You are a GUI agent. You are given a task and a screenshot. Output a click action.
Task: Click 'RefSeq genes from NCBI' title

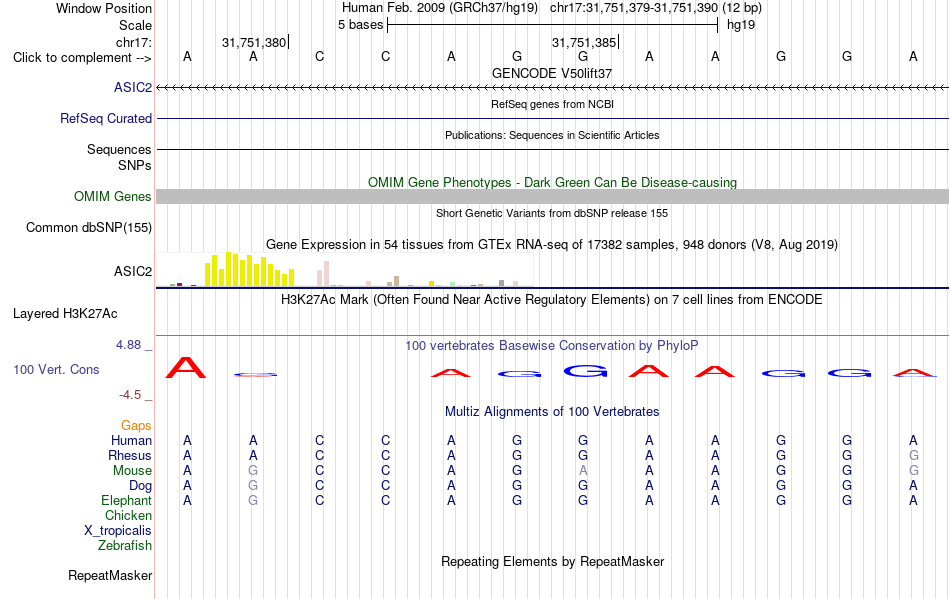click(553, 104)
